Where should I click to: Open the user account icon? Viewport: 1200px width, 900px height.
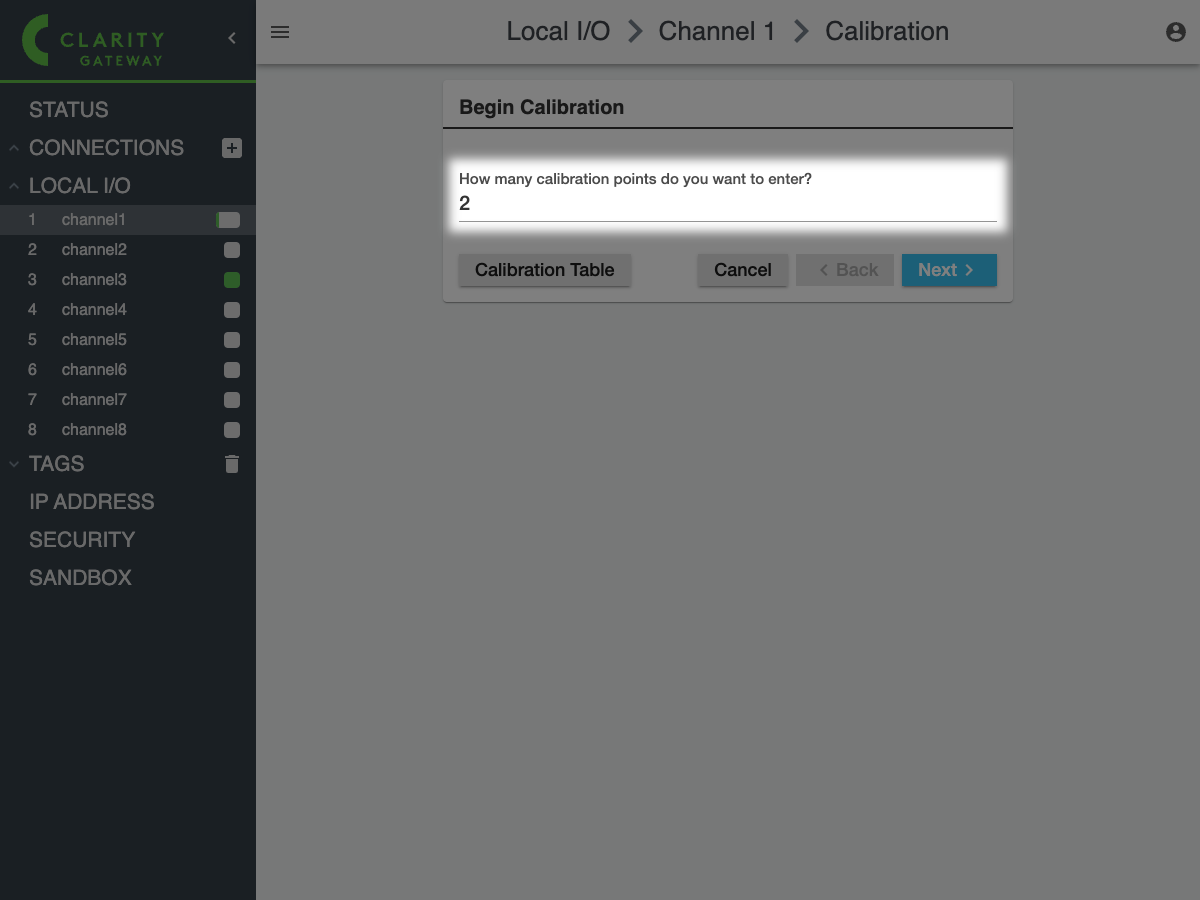point(1176,32)
